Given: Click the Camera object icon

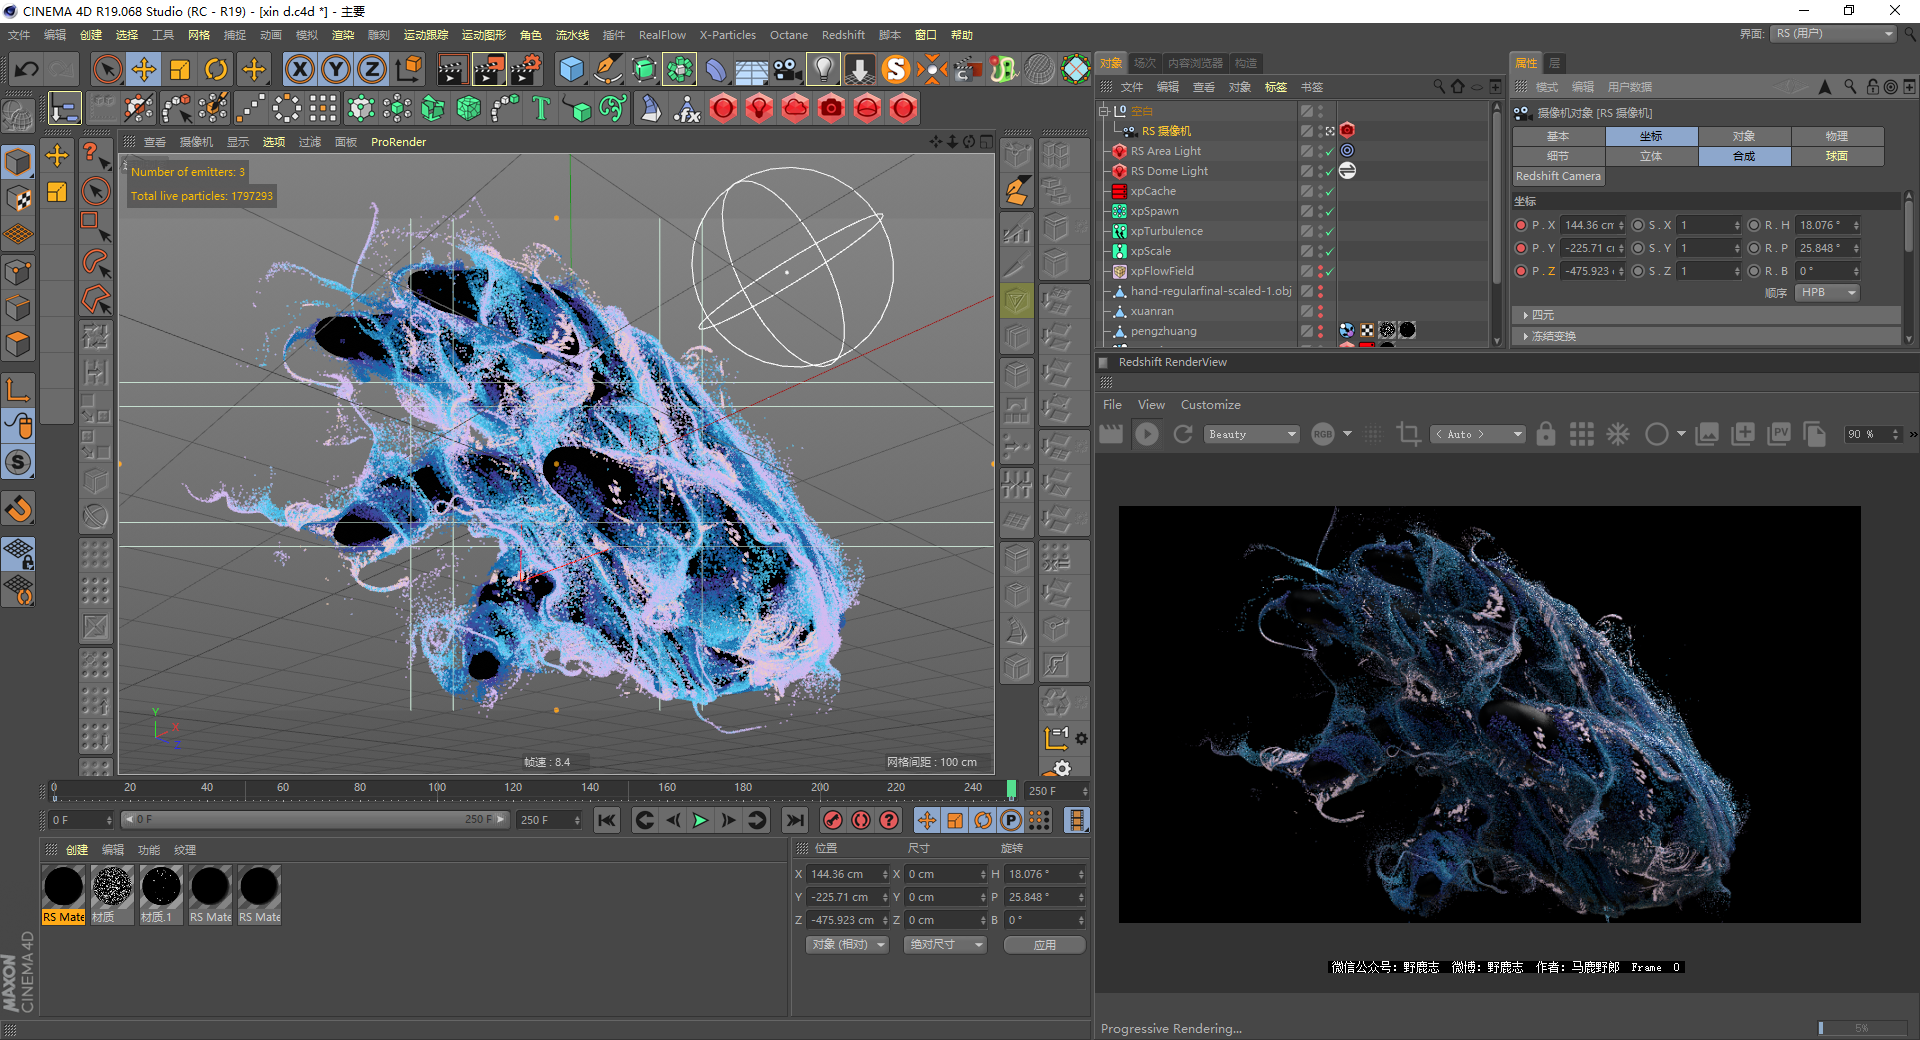Looking at the screenshot, I should click(787, 69).
